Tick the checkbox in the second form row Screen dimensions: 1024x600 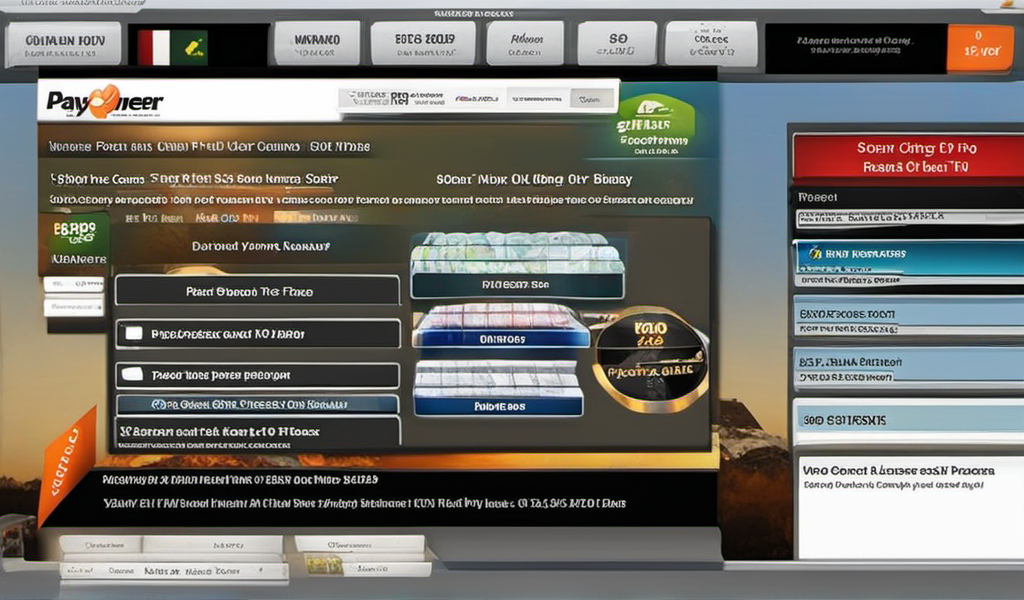click(132, 333)
